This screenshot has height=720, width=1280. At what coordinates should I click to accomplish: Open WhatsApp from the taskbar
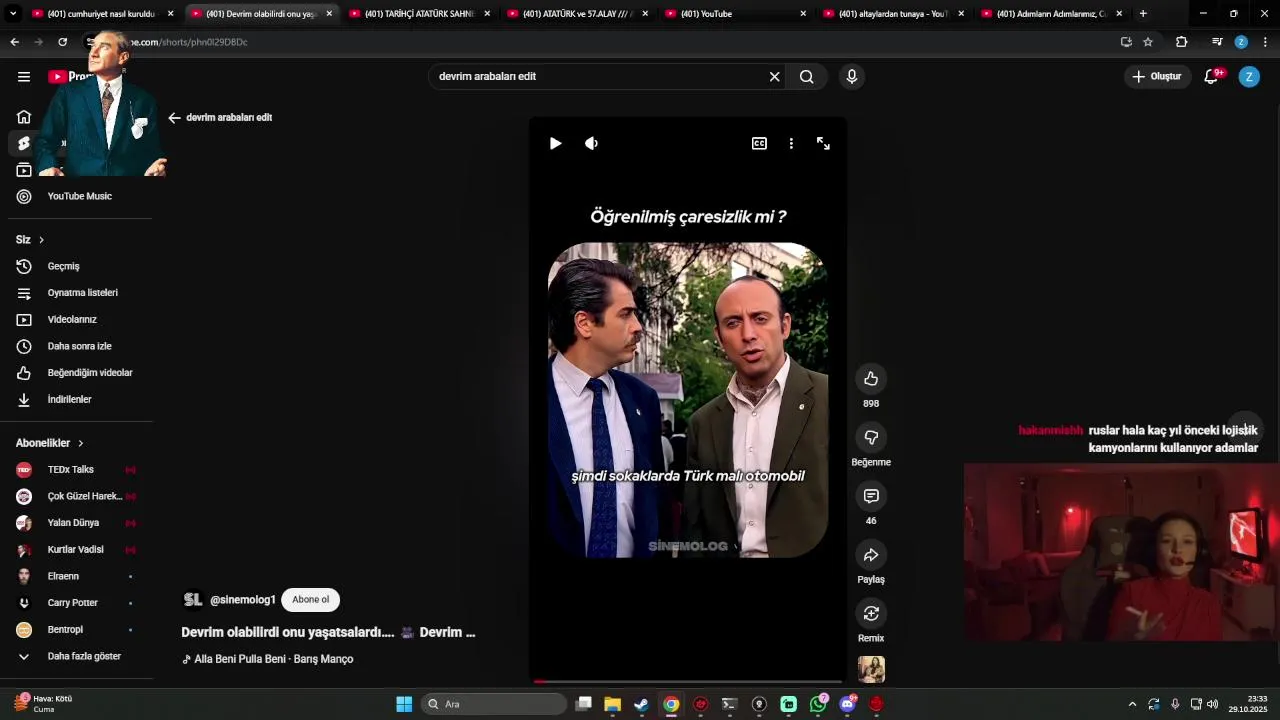tap(818, 704)
